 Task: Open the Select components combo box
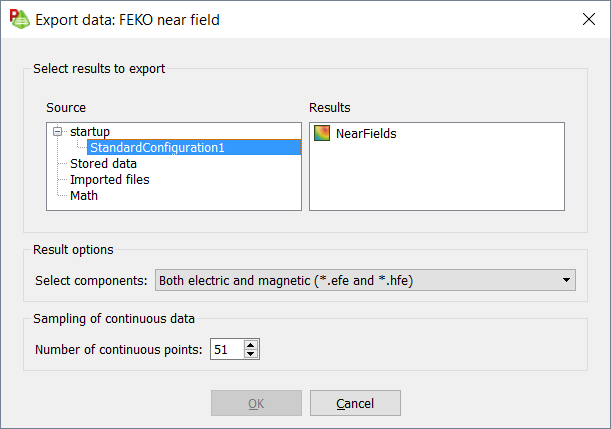[360, 281]
